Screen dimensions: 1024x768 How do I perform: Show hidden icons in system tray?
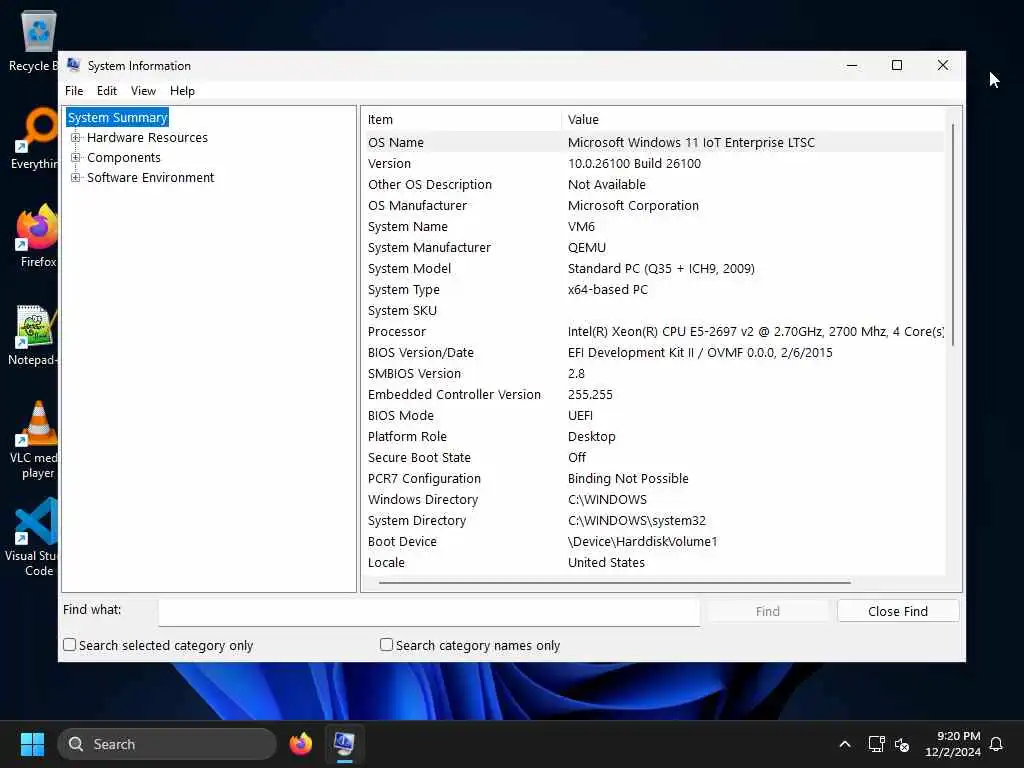click(x=844, y=744)
